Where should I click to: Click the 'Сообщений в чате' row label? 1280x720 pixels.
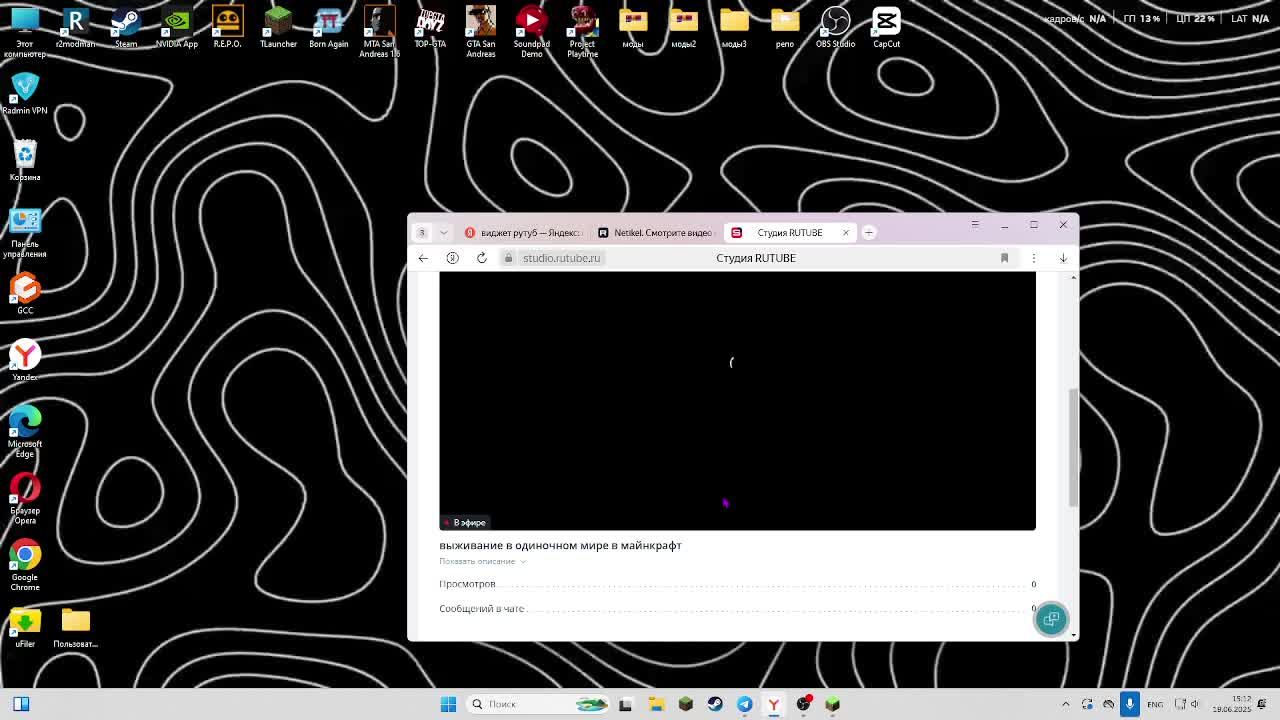pos(481,608)
